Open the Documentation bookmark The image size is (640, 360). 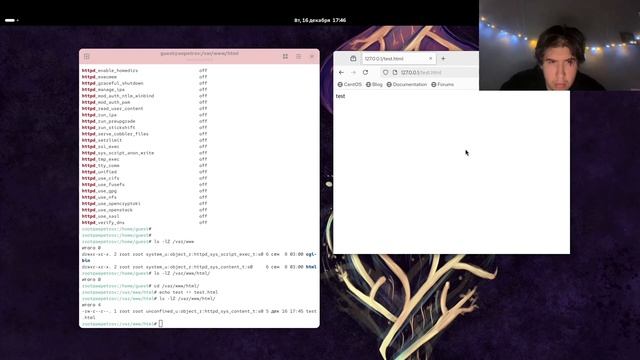click(x=407, y=84)
